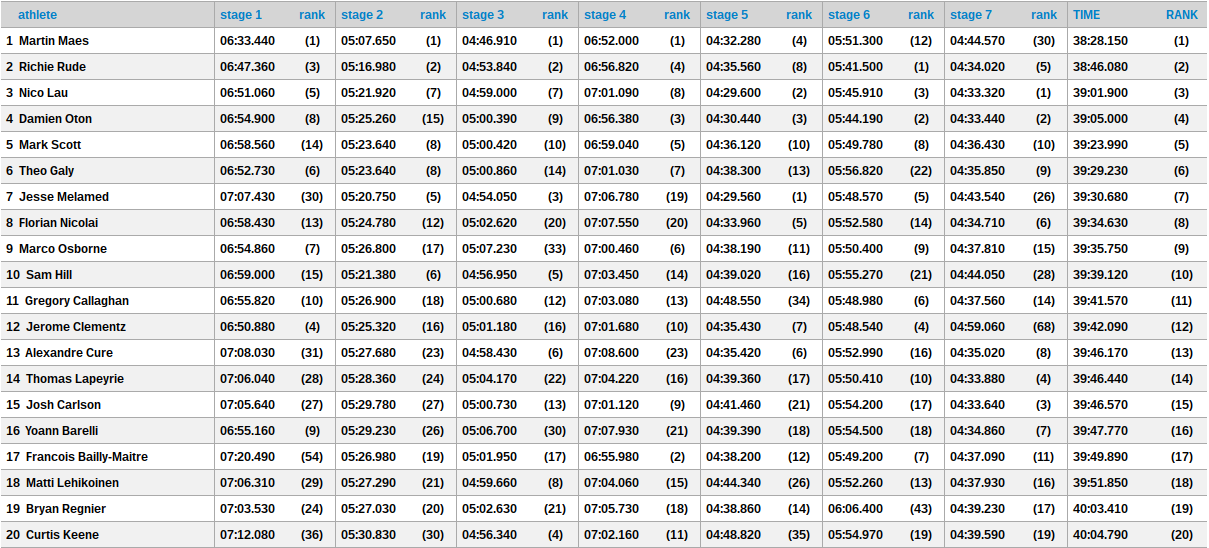1209x548 pixels.
Task: Select the Sam Hill row name
Action: click(x=49, y=275)
